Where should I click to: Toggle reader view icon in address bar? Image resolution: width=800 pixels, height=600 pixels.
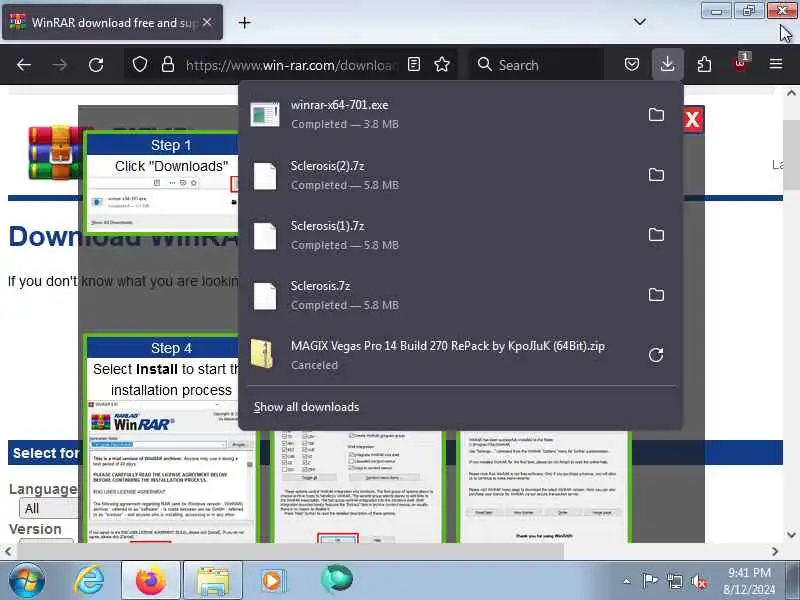414,65
